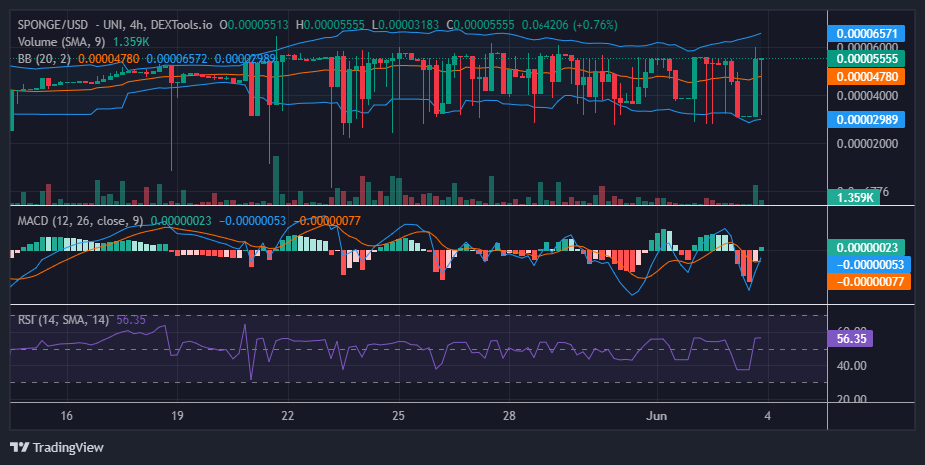
Task: Click the blue 0.00006571 price label
Action: [867, 34]
